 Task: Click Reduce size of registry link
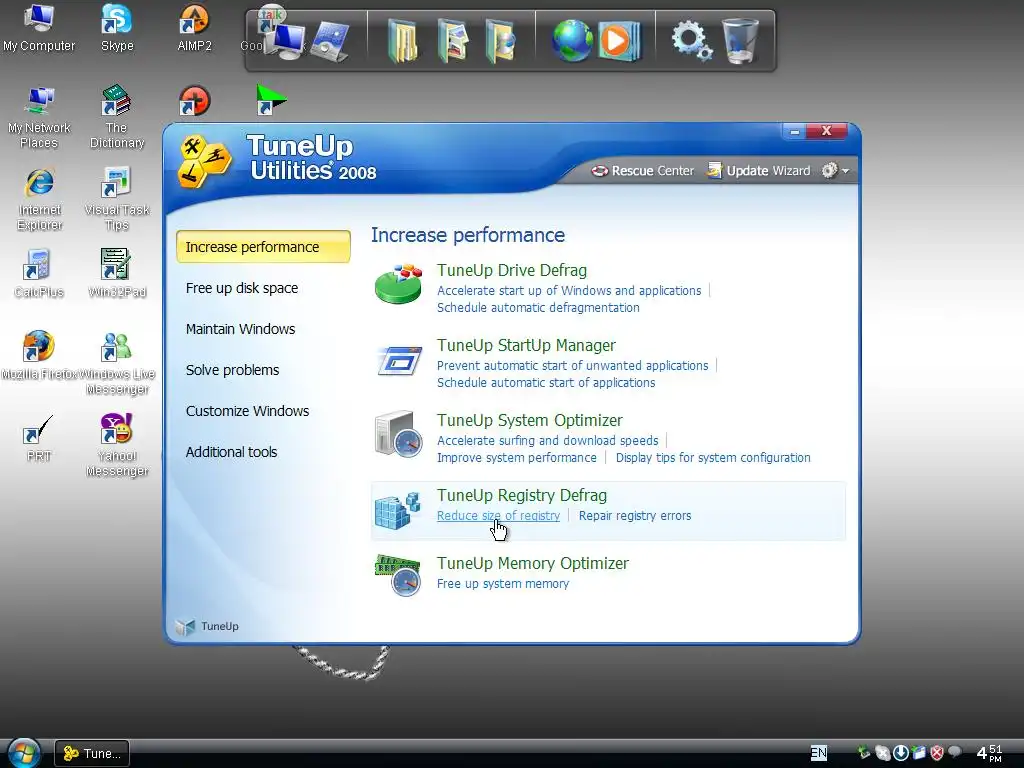coord(498,516)
